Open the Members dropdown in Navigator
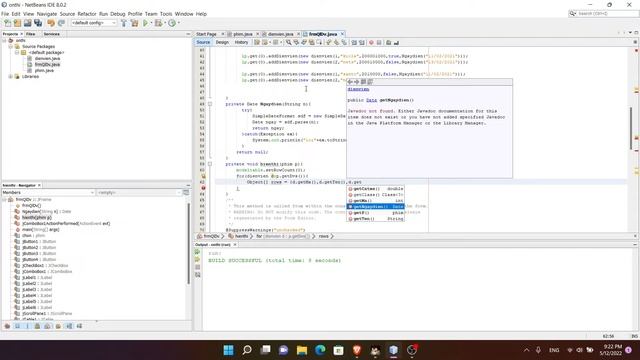 pyautogui.click(x=48, y=192)
